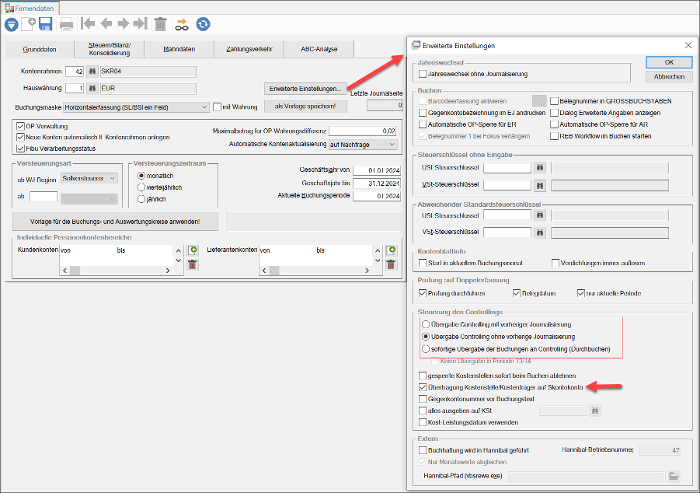Go to the next record arrow

click(x=123, y=24)
